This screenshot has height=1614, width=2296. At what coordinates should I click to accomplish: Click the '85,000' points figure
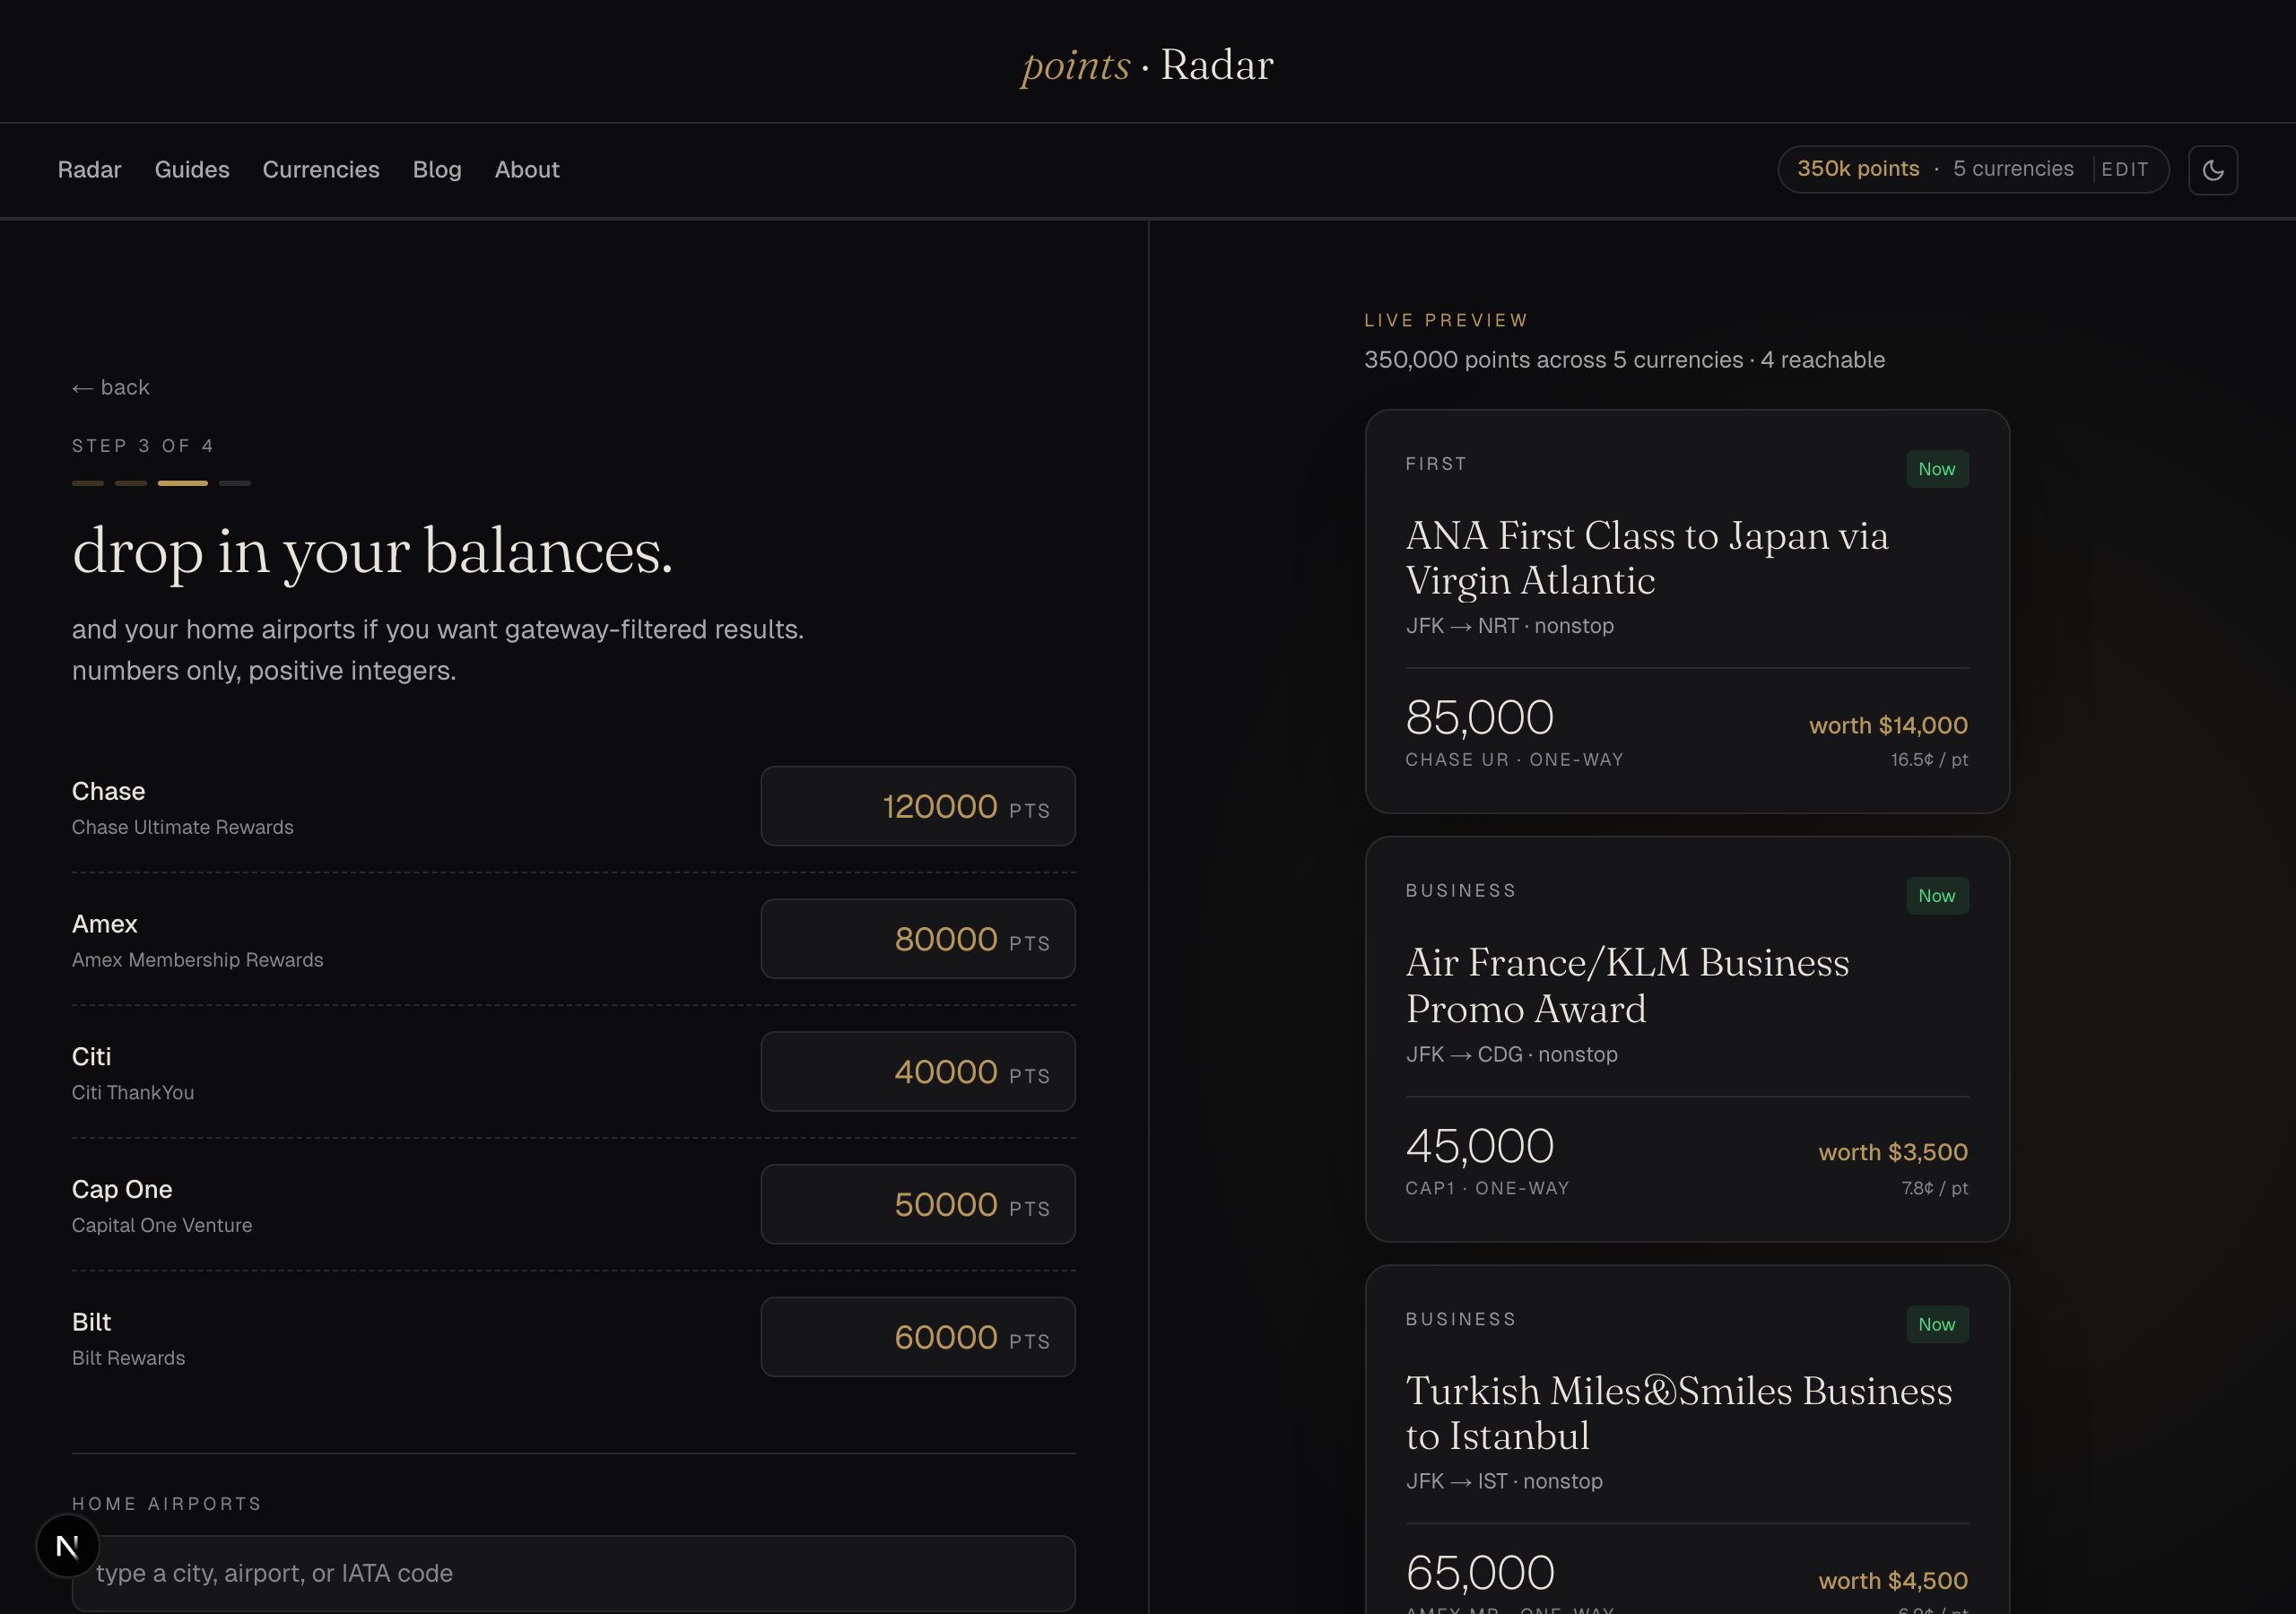[x=1480, y=717]
